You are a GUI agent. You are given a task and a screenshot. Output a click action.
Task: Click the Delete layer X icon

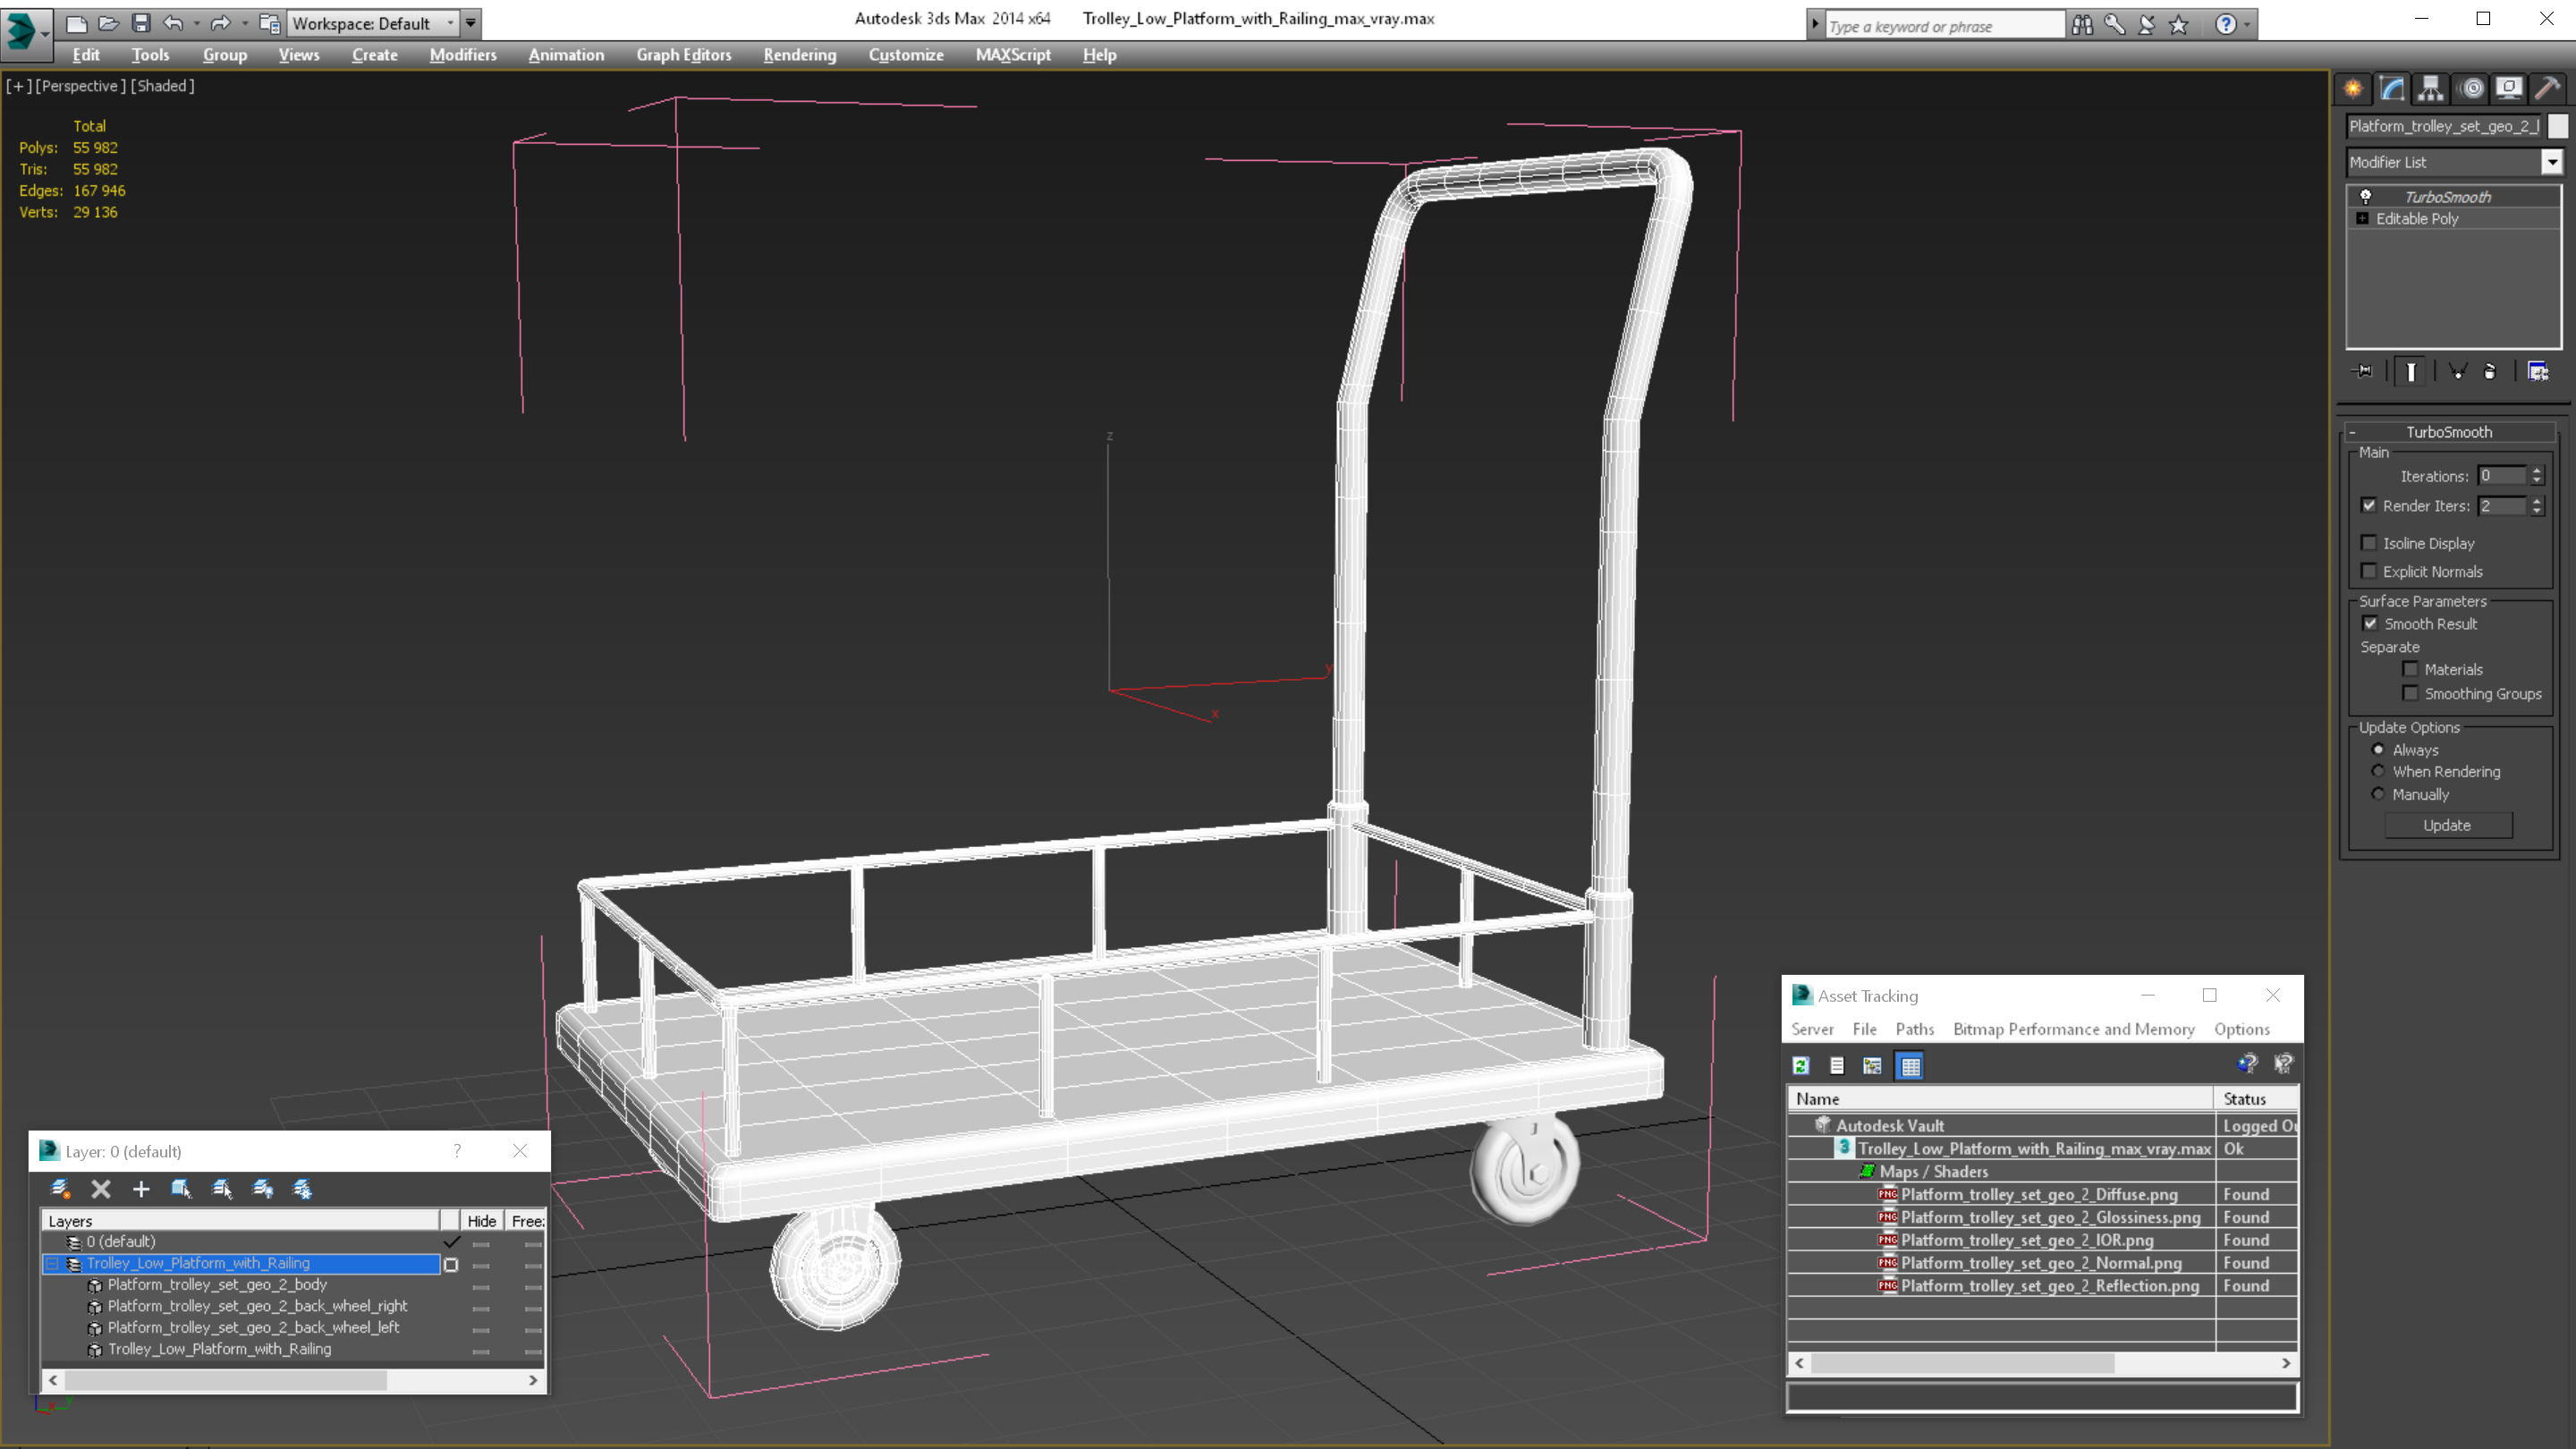click(101, 1189)
